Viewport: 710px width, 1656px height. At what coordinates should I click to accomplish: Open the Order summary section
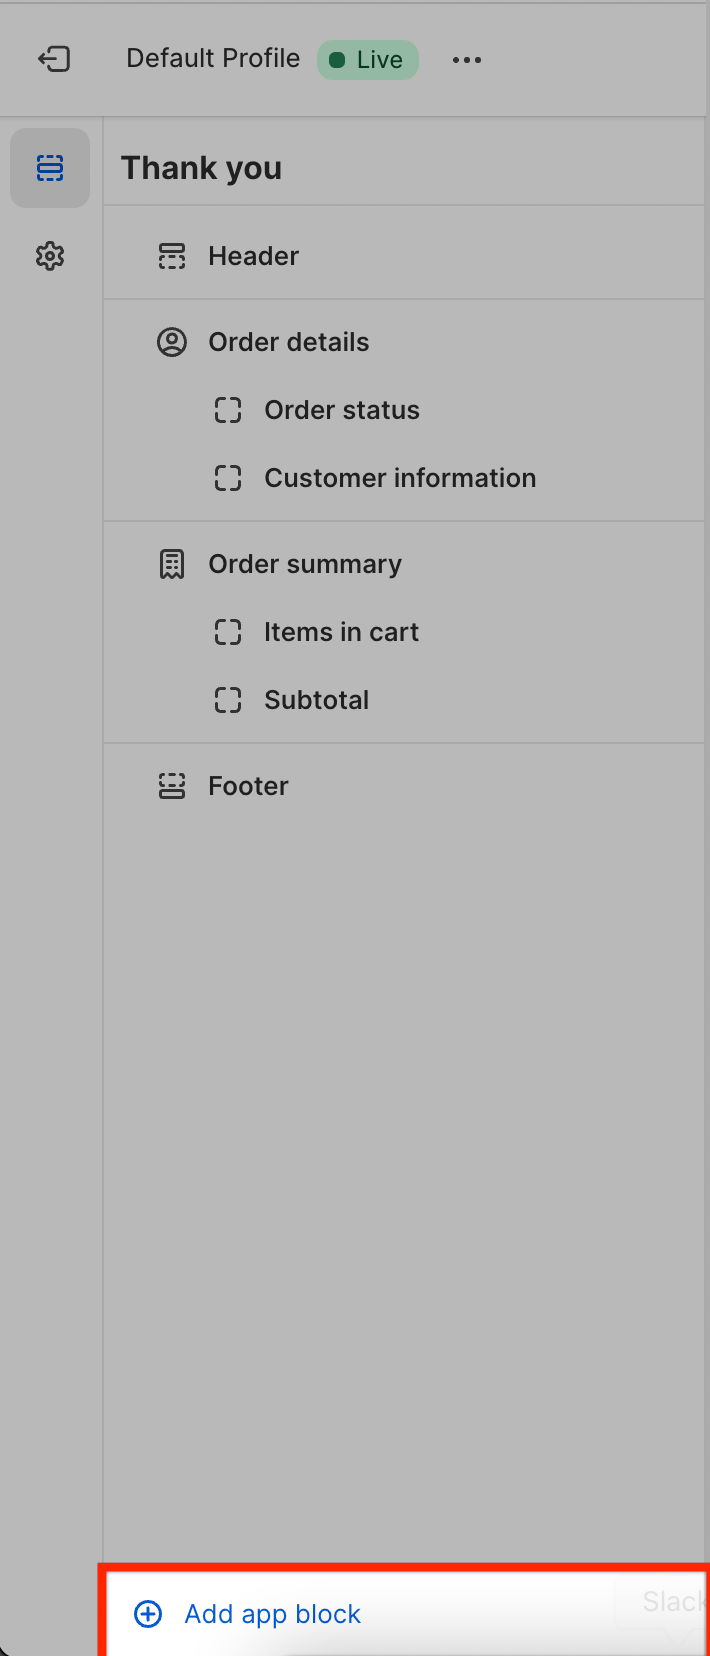point(305,564)
